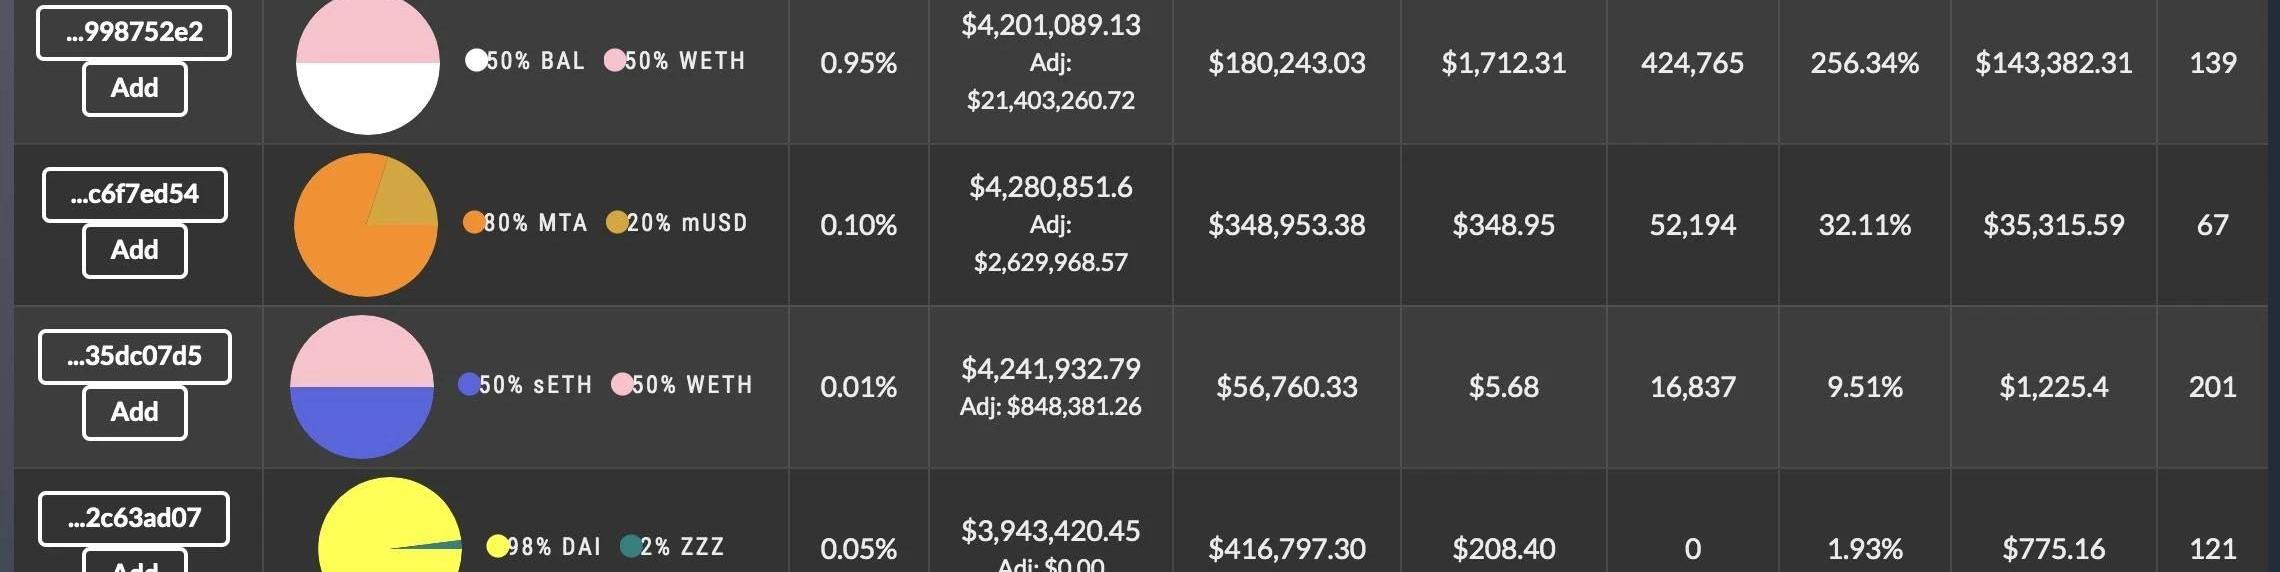Select the blue 50% sETH legend dot
The height and width of the screenshot is (572, 2280).
[468, 384]
